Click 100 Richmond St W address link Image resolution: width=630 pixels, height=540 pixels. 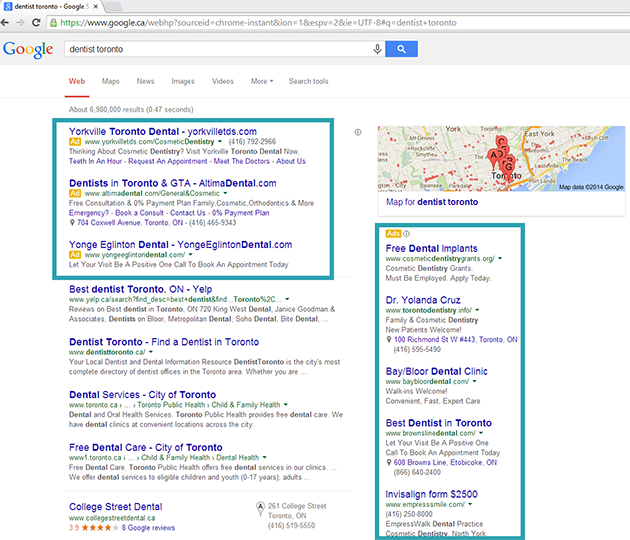[456, 340]
